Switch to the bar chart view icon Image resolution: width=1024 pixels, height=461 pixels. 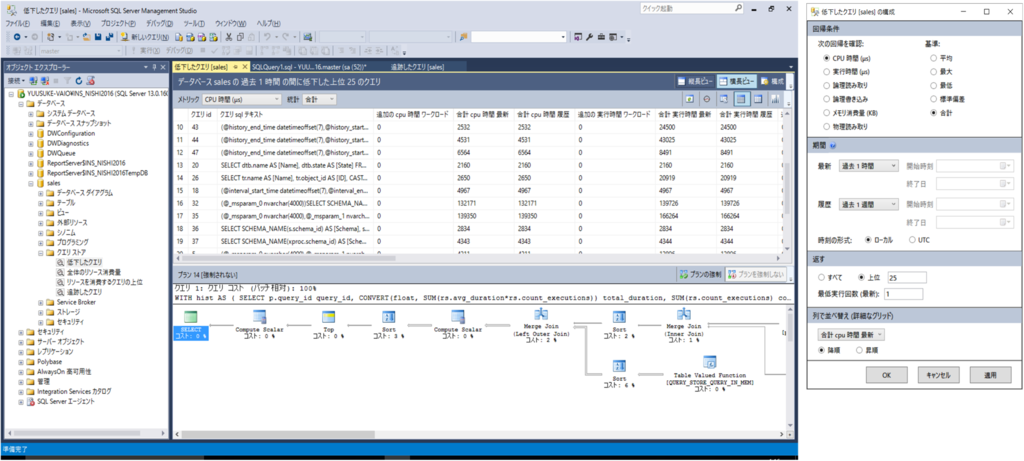(x=775, y=99)
